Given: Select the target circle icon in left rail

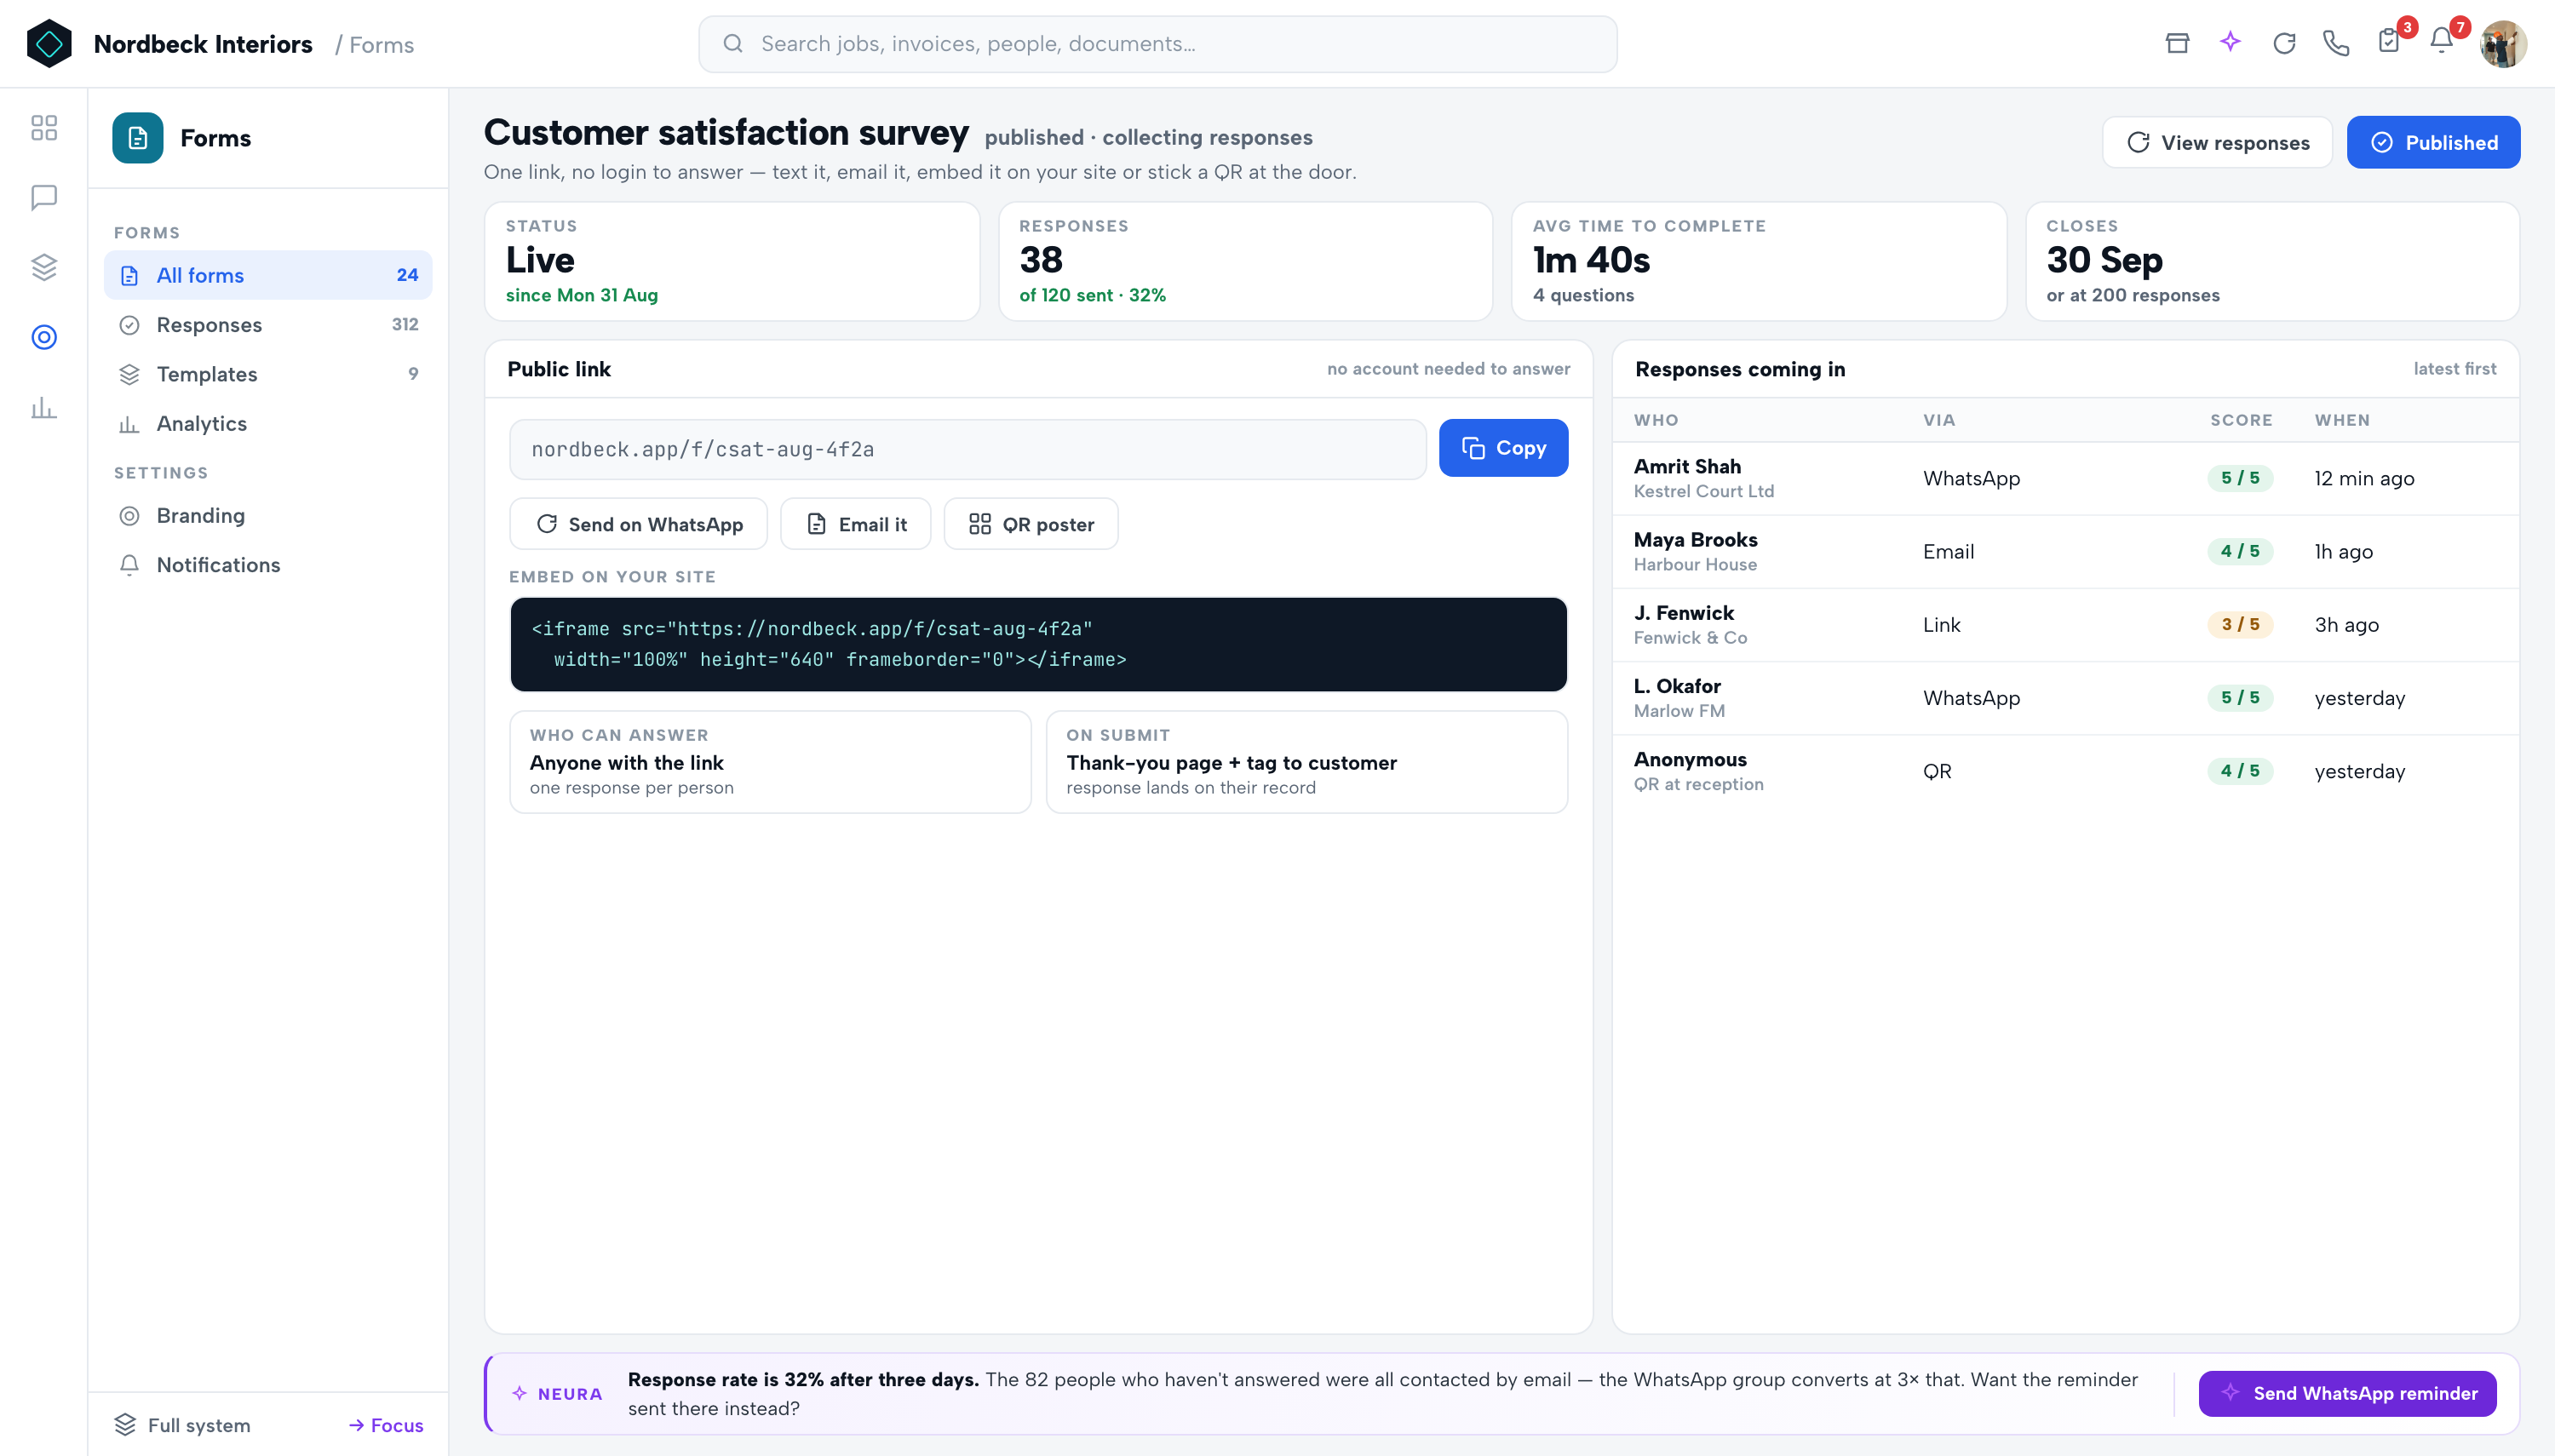Looking at the screenshot, I should [x=44, y=337].
